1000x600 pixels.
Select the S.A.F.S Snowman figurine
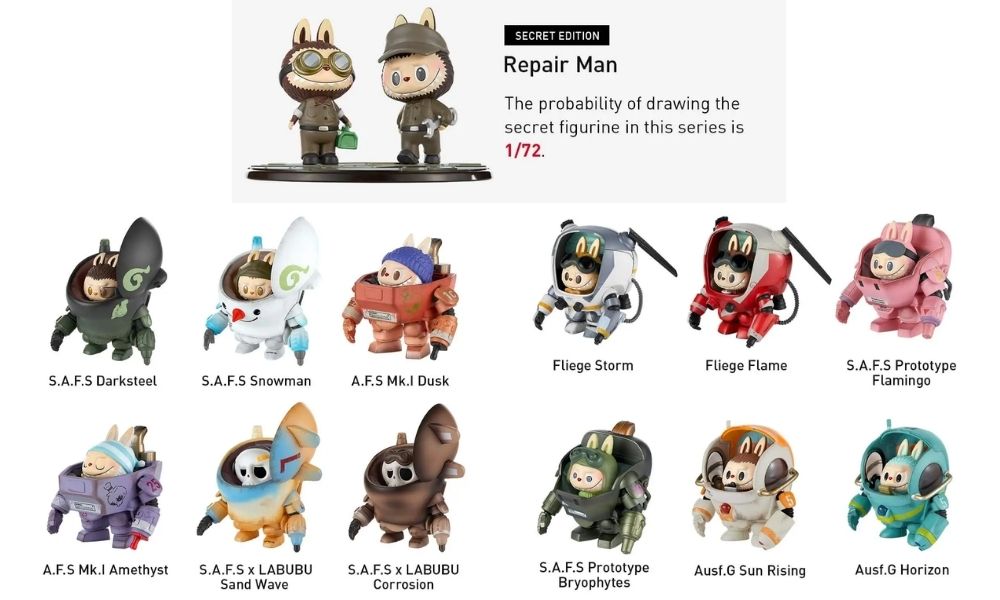coord(263,292)
